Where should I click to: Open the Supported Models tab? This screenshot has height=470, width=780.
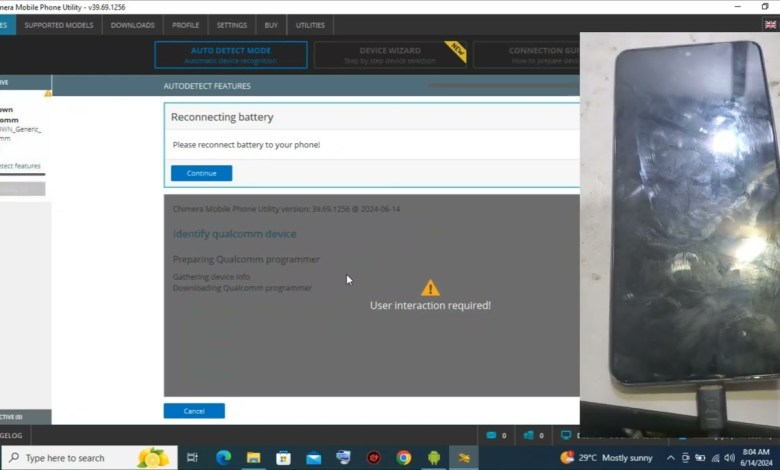(60, 25)
